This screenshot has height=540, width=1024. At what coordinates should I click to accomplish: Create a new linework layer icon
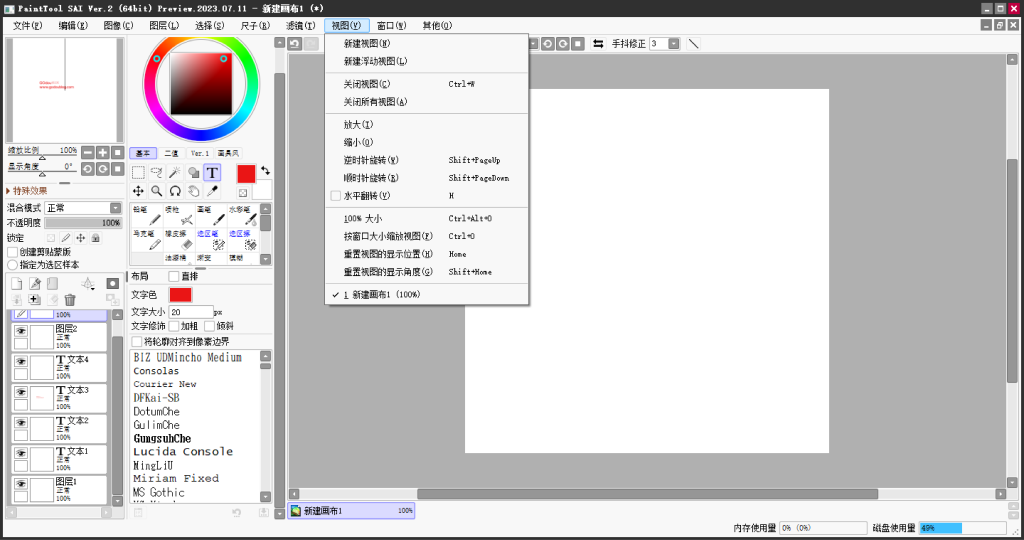coord(35,283)
